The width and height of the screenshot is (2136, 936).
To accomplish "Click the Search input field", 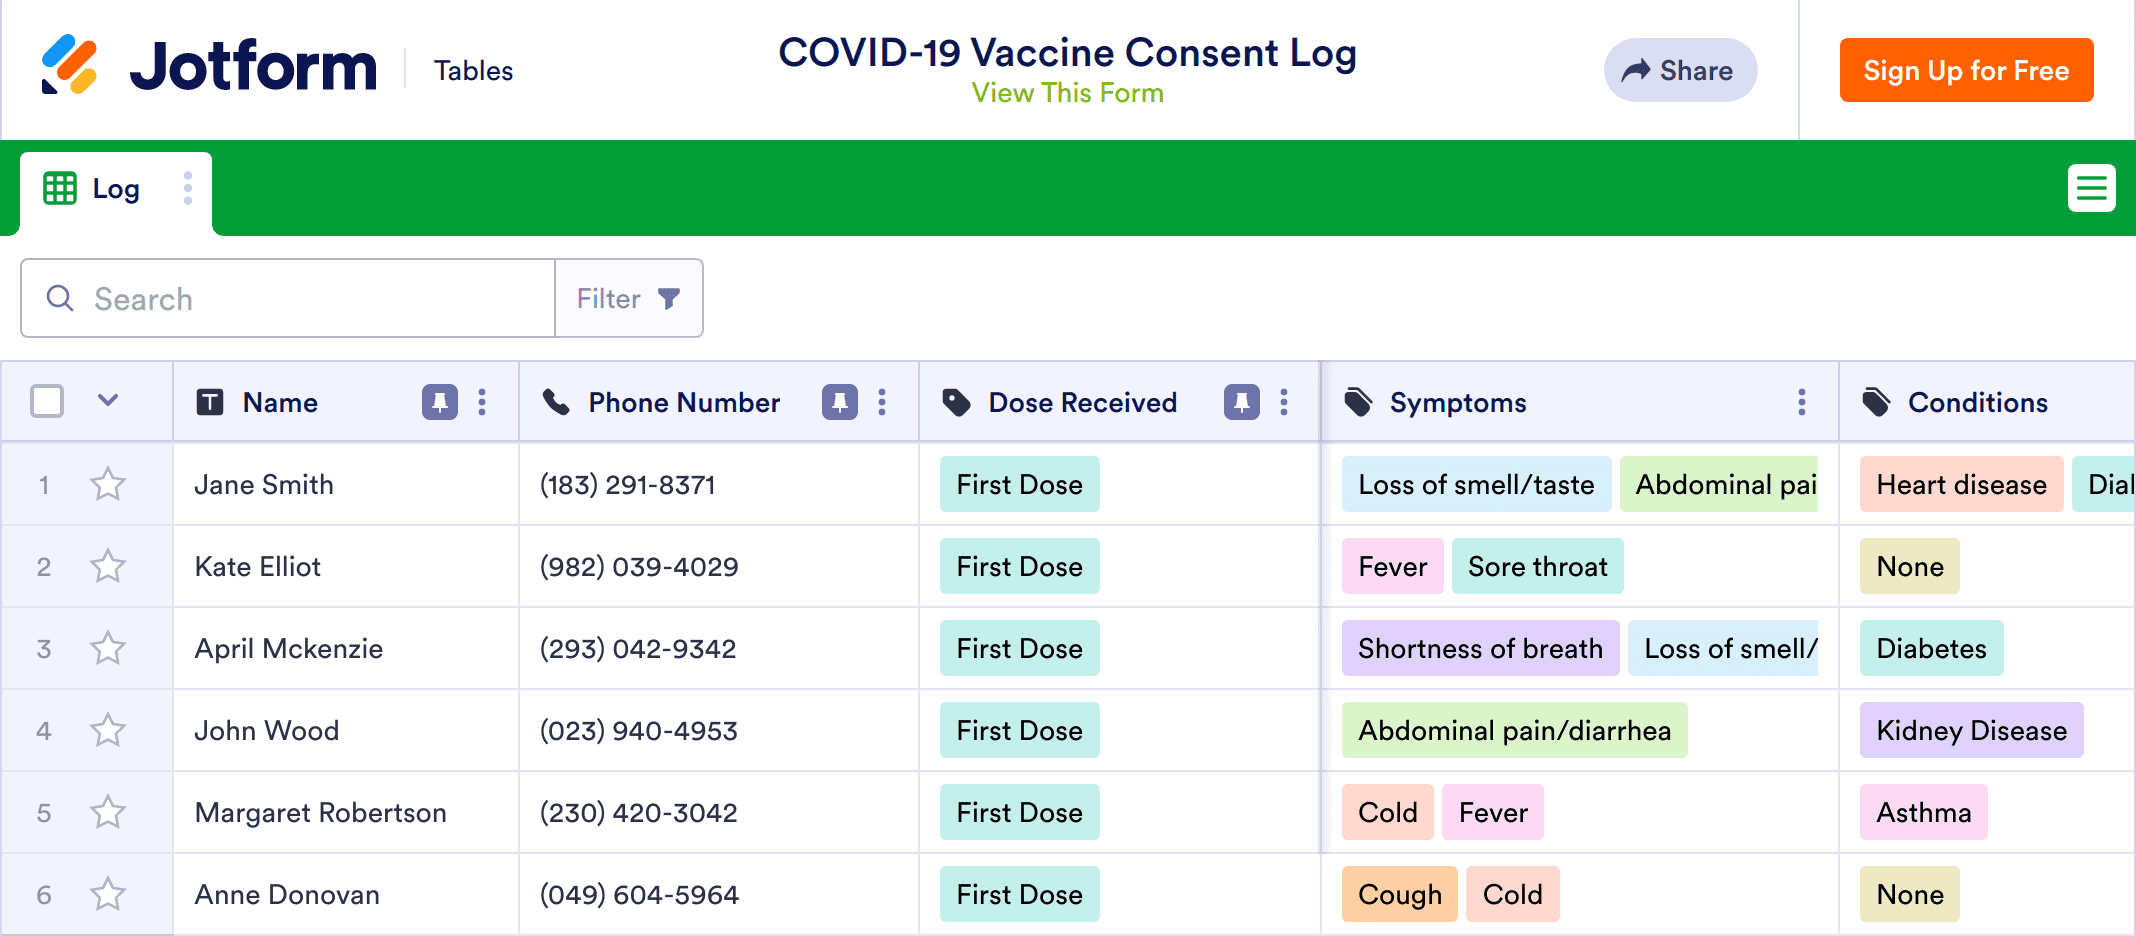I will 300,299.
